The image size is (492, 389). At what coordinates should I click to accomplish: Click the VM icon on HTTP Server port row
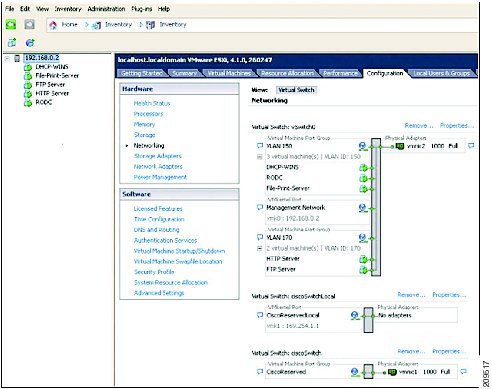363,259
